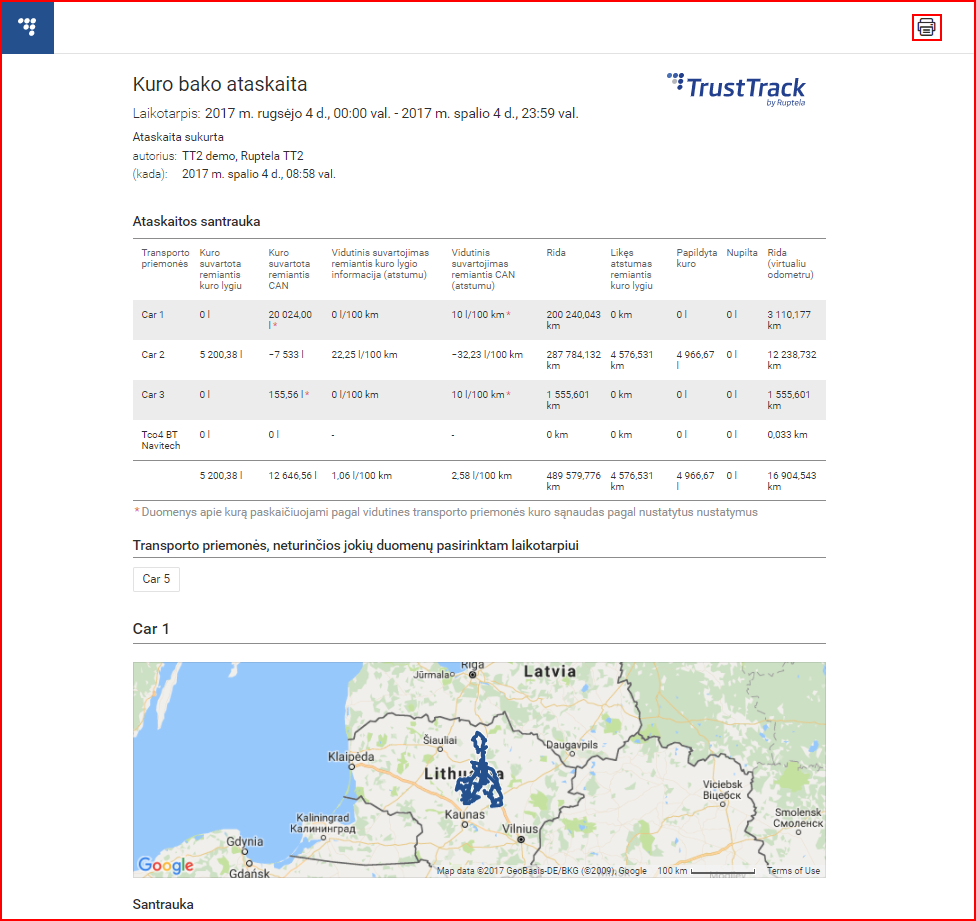Click the 'Laikotarpis' date range line
This screenshot has width=976, height=921.
[355, 113]
